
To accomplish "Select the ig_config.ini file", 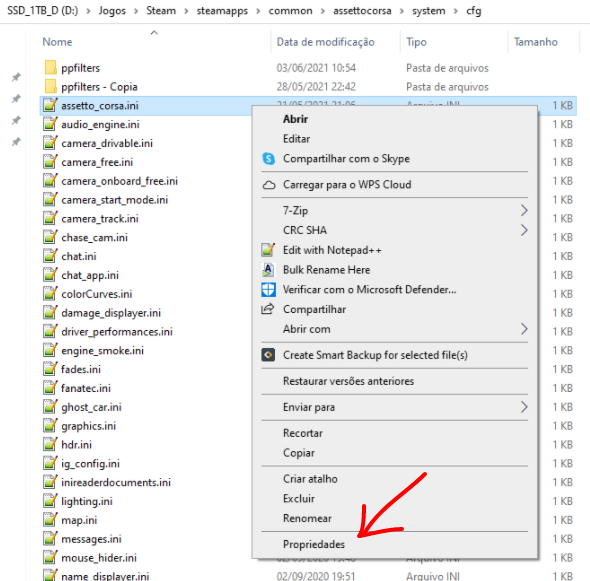I will click(90, 464).
